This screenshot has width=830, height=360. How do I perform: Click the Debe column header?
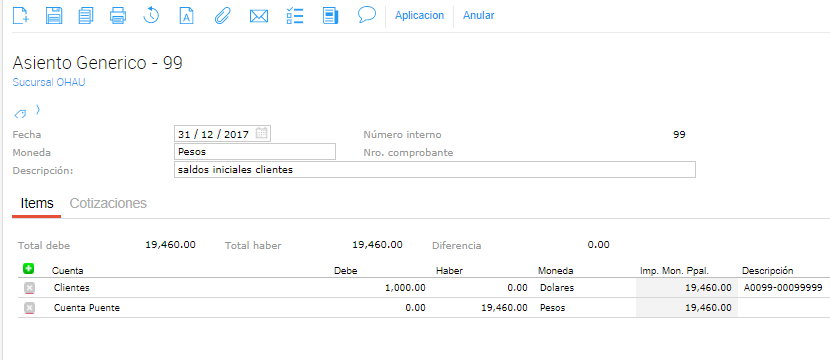tap(346, 271)
